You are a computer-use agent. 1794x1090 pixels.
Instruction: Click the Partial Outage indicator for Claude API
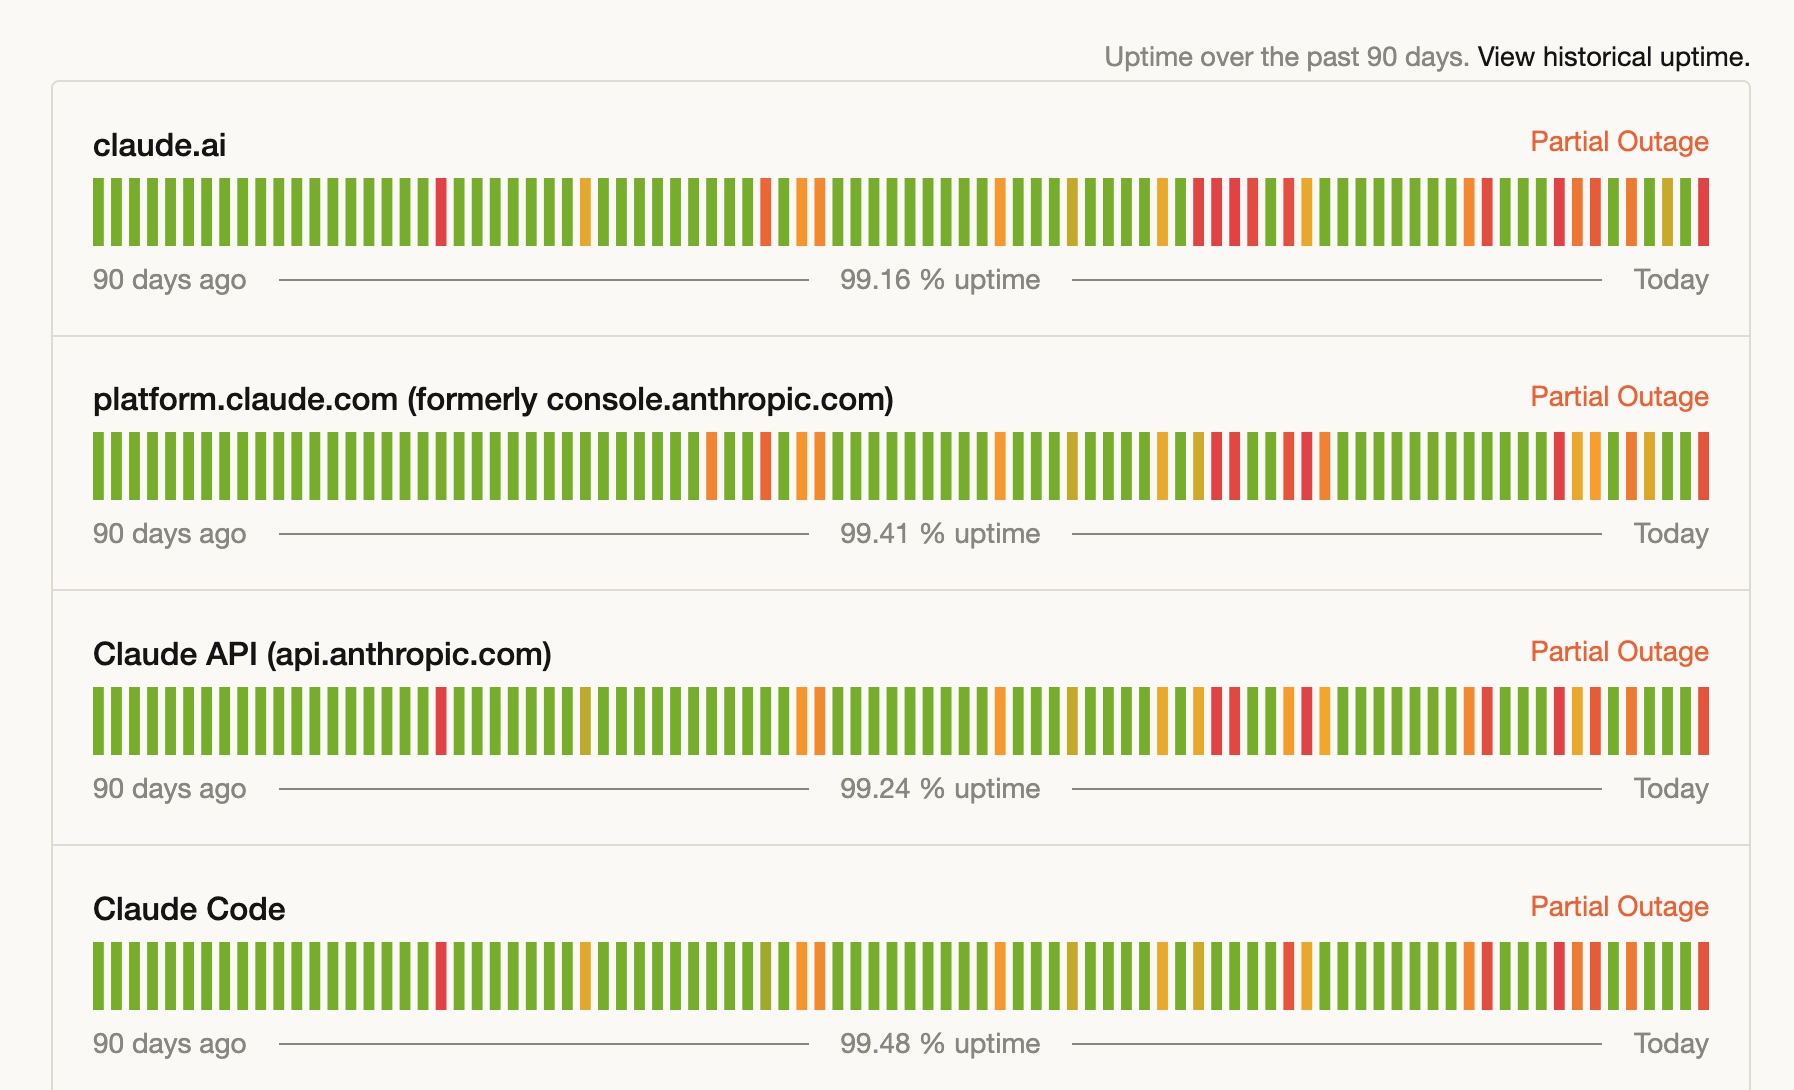coord(1618,651)
